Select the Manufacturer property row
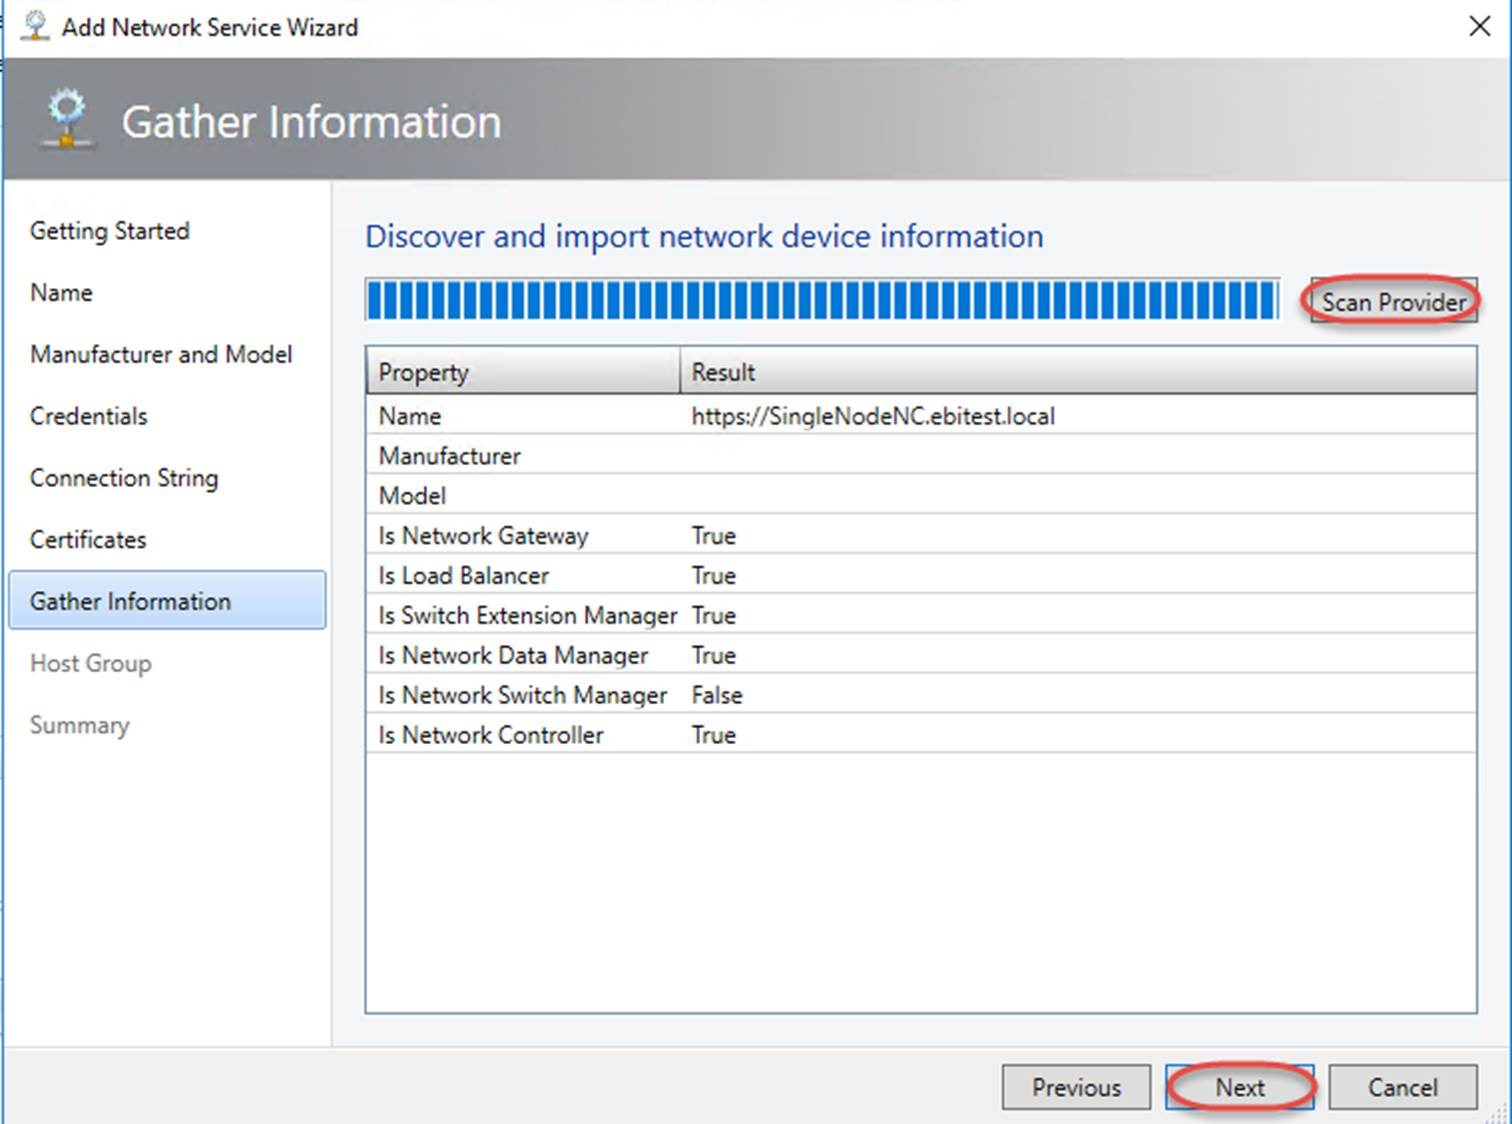The image size is (1512, 1124). click(921, 455)
